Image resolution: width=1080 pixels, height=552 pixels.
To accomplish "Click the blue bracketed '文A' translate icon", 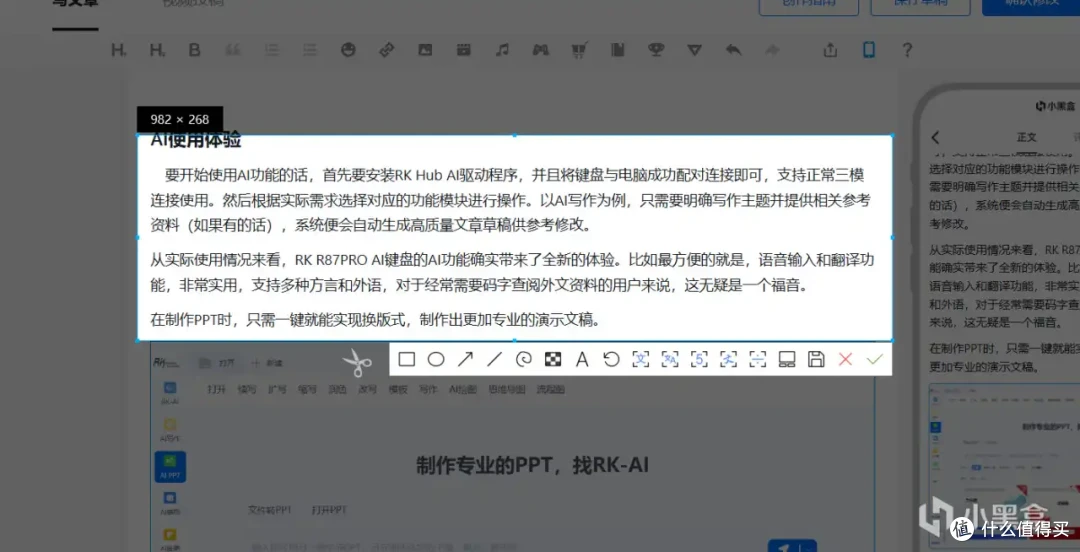I will point(670,359).
